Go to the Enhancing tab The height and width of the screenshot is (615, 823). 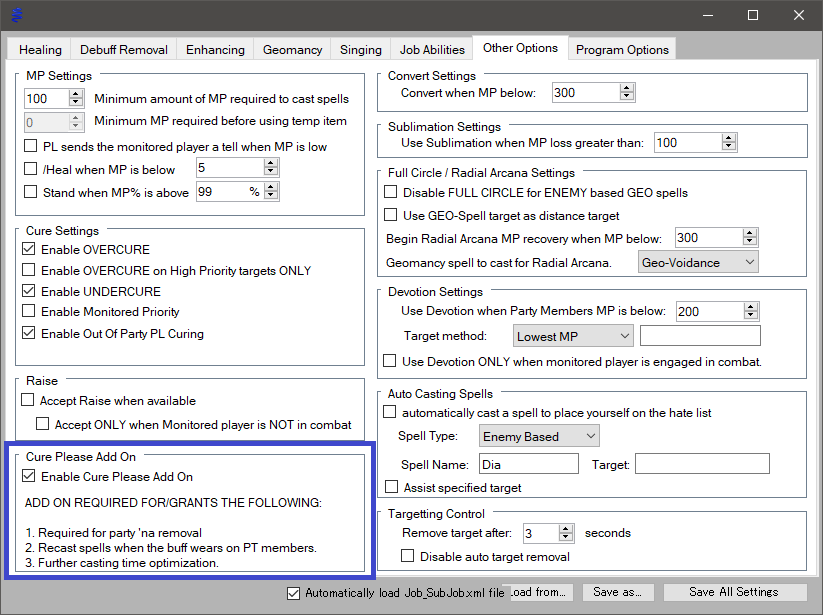[x=215, y=50]
